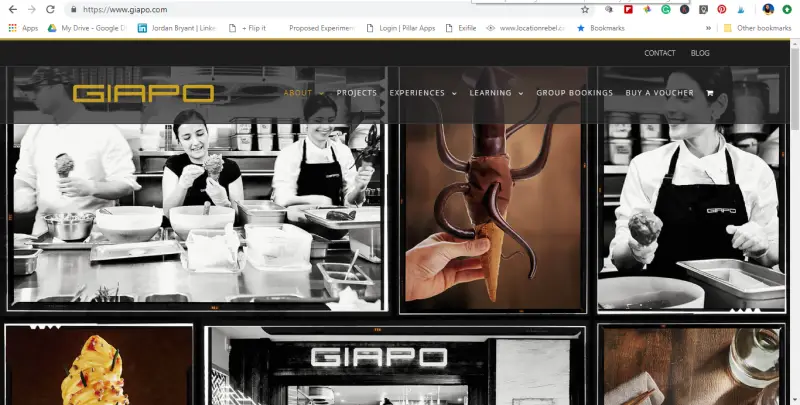Click the wooden table with glass photo

click(x=691, y=365)
